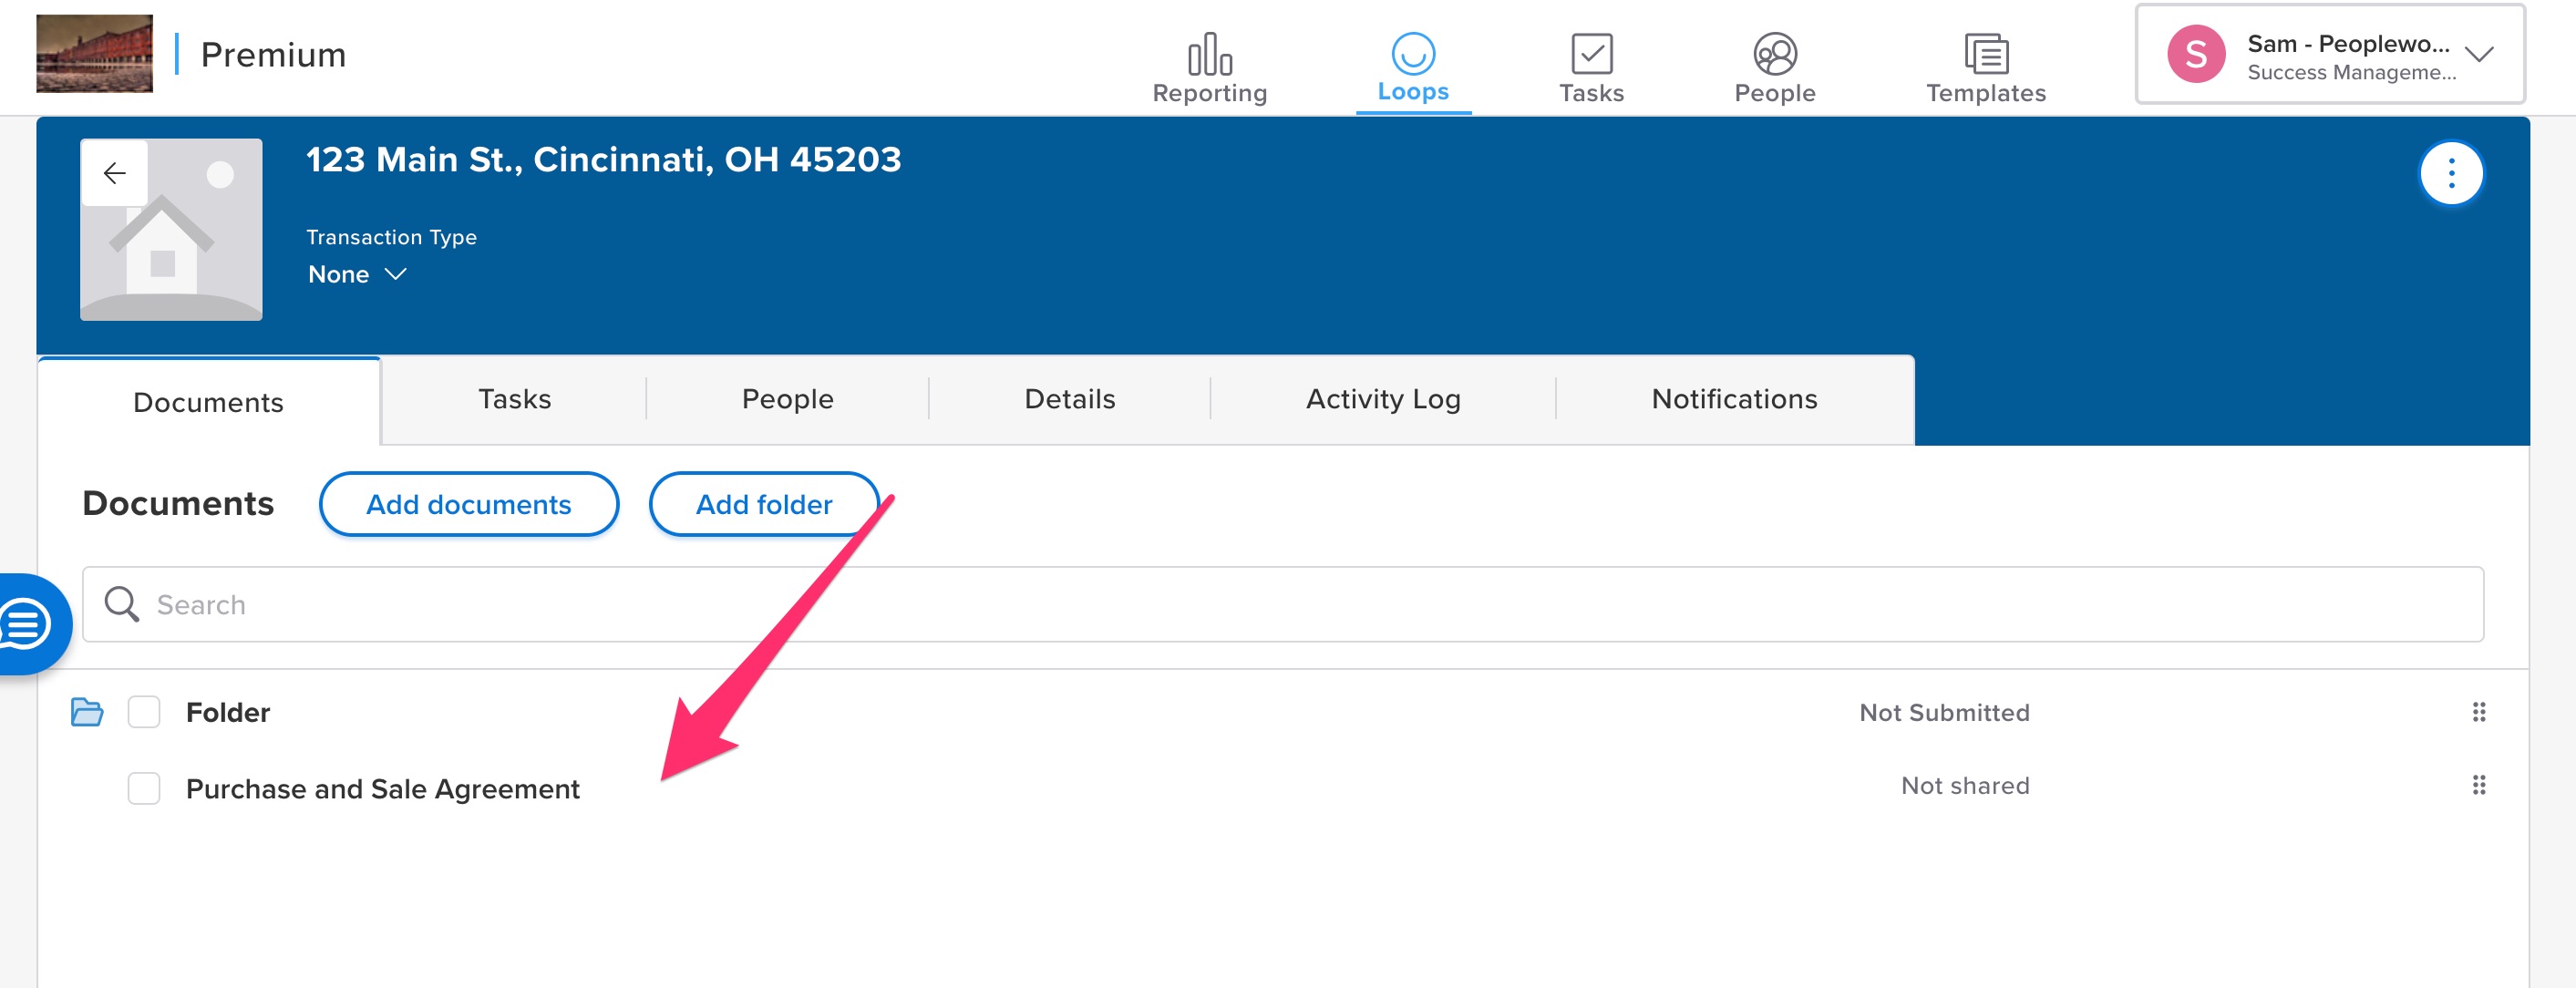The image size is (2576, 988).
Task: Switch to the Activity Log tab
Action: (x=1382, y=399)
